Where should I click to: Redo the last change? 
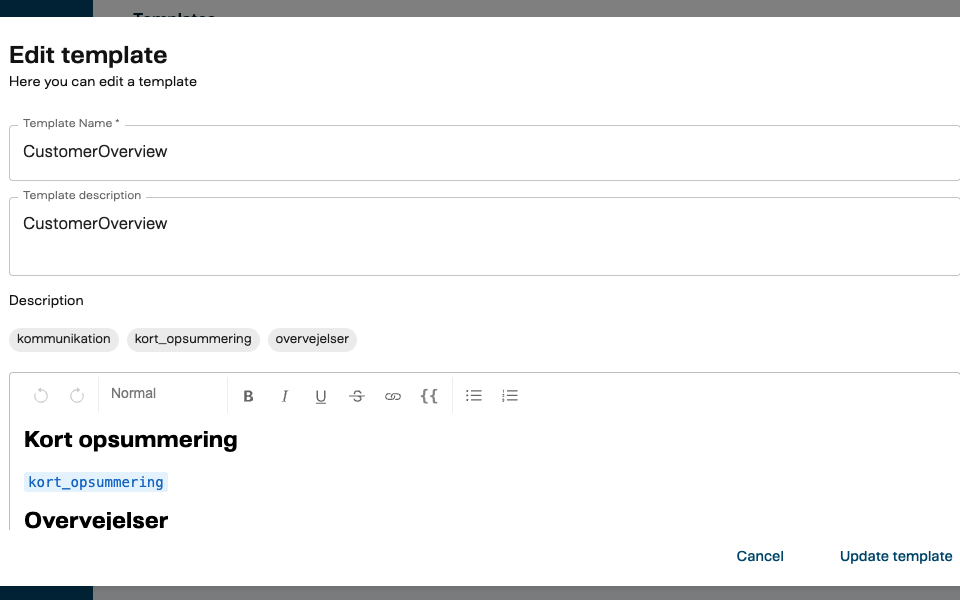click(77, 395)
